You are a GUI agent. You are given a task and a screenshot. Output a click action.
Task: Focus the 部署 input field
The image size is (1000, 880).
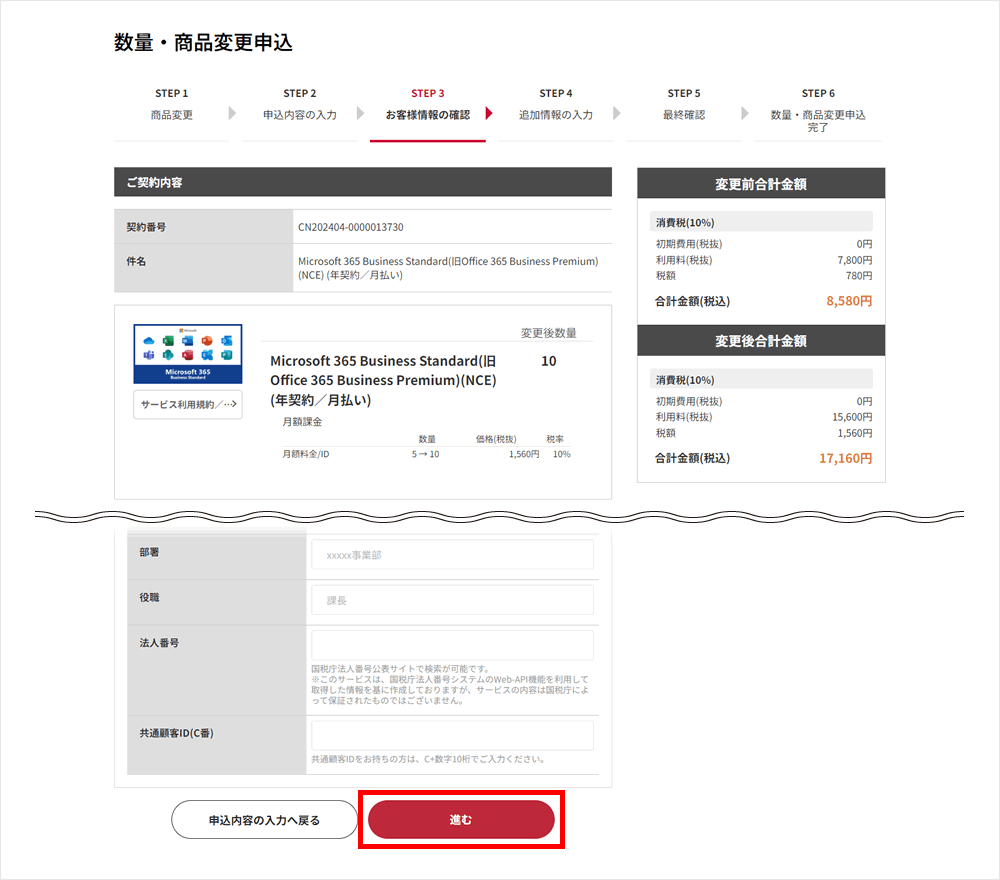tap(452, 555)
